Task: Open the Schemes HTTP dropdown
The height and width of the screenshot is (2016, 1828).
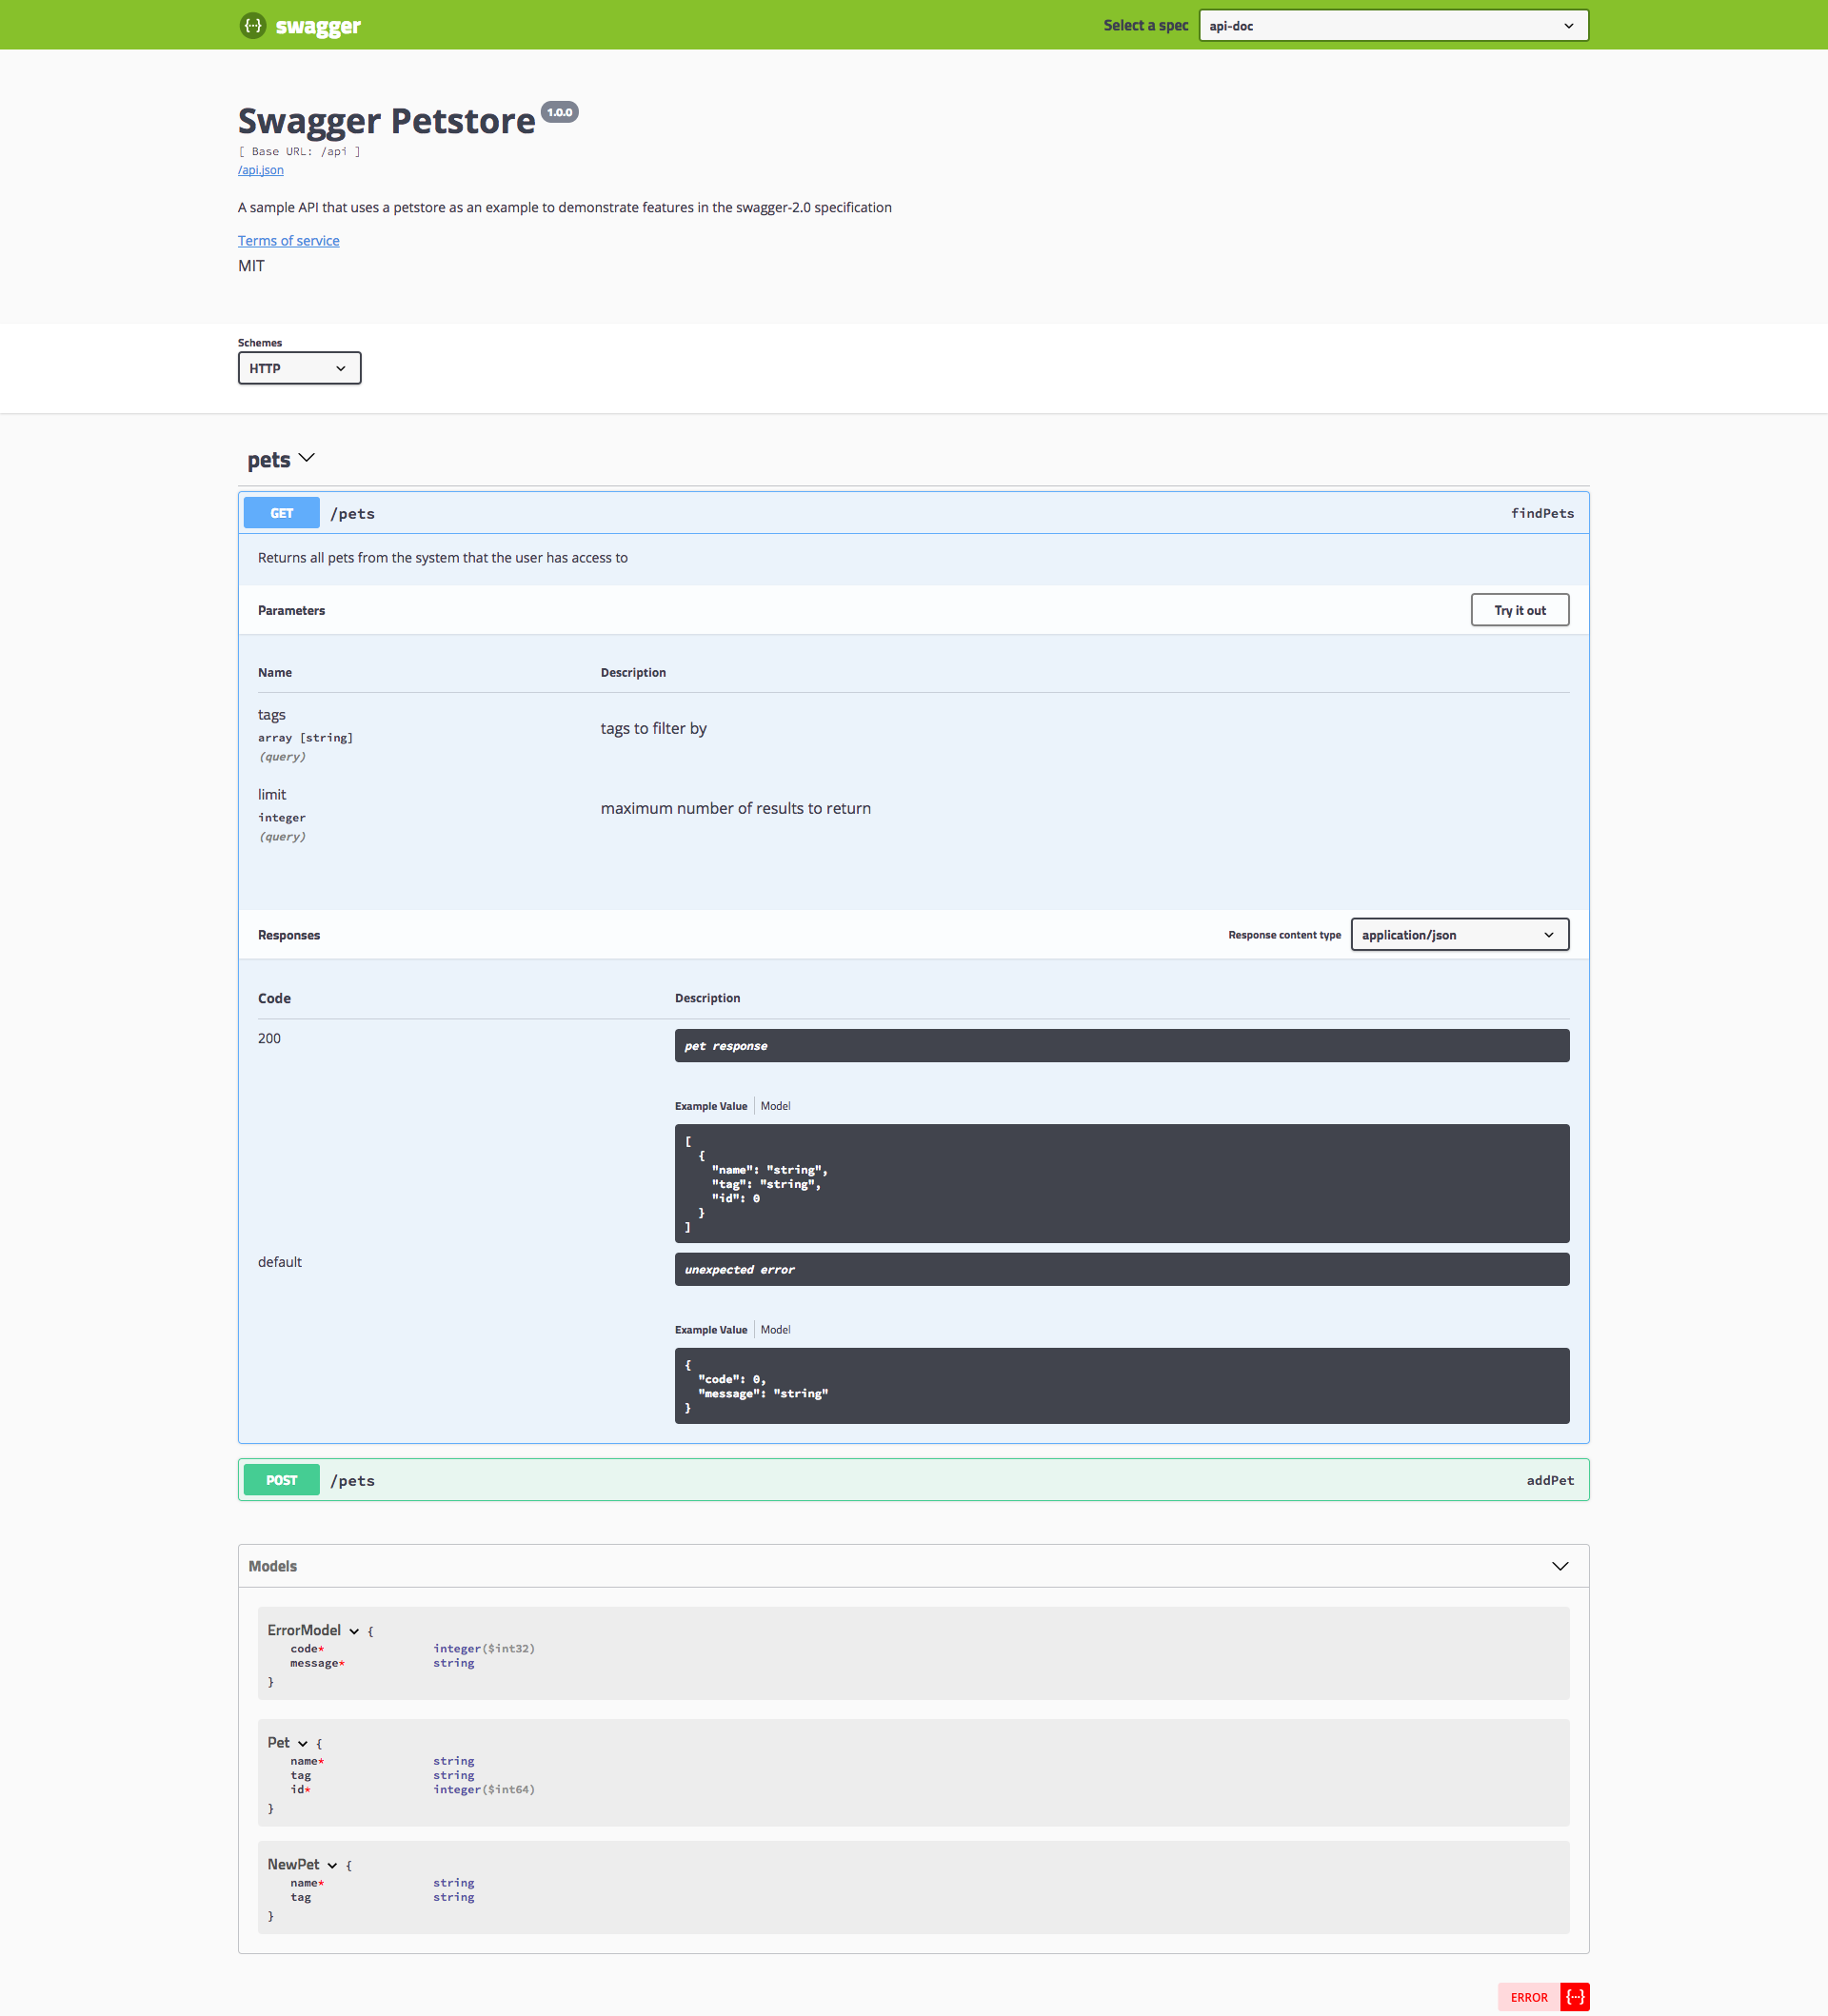Action: 299,368
